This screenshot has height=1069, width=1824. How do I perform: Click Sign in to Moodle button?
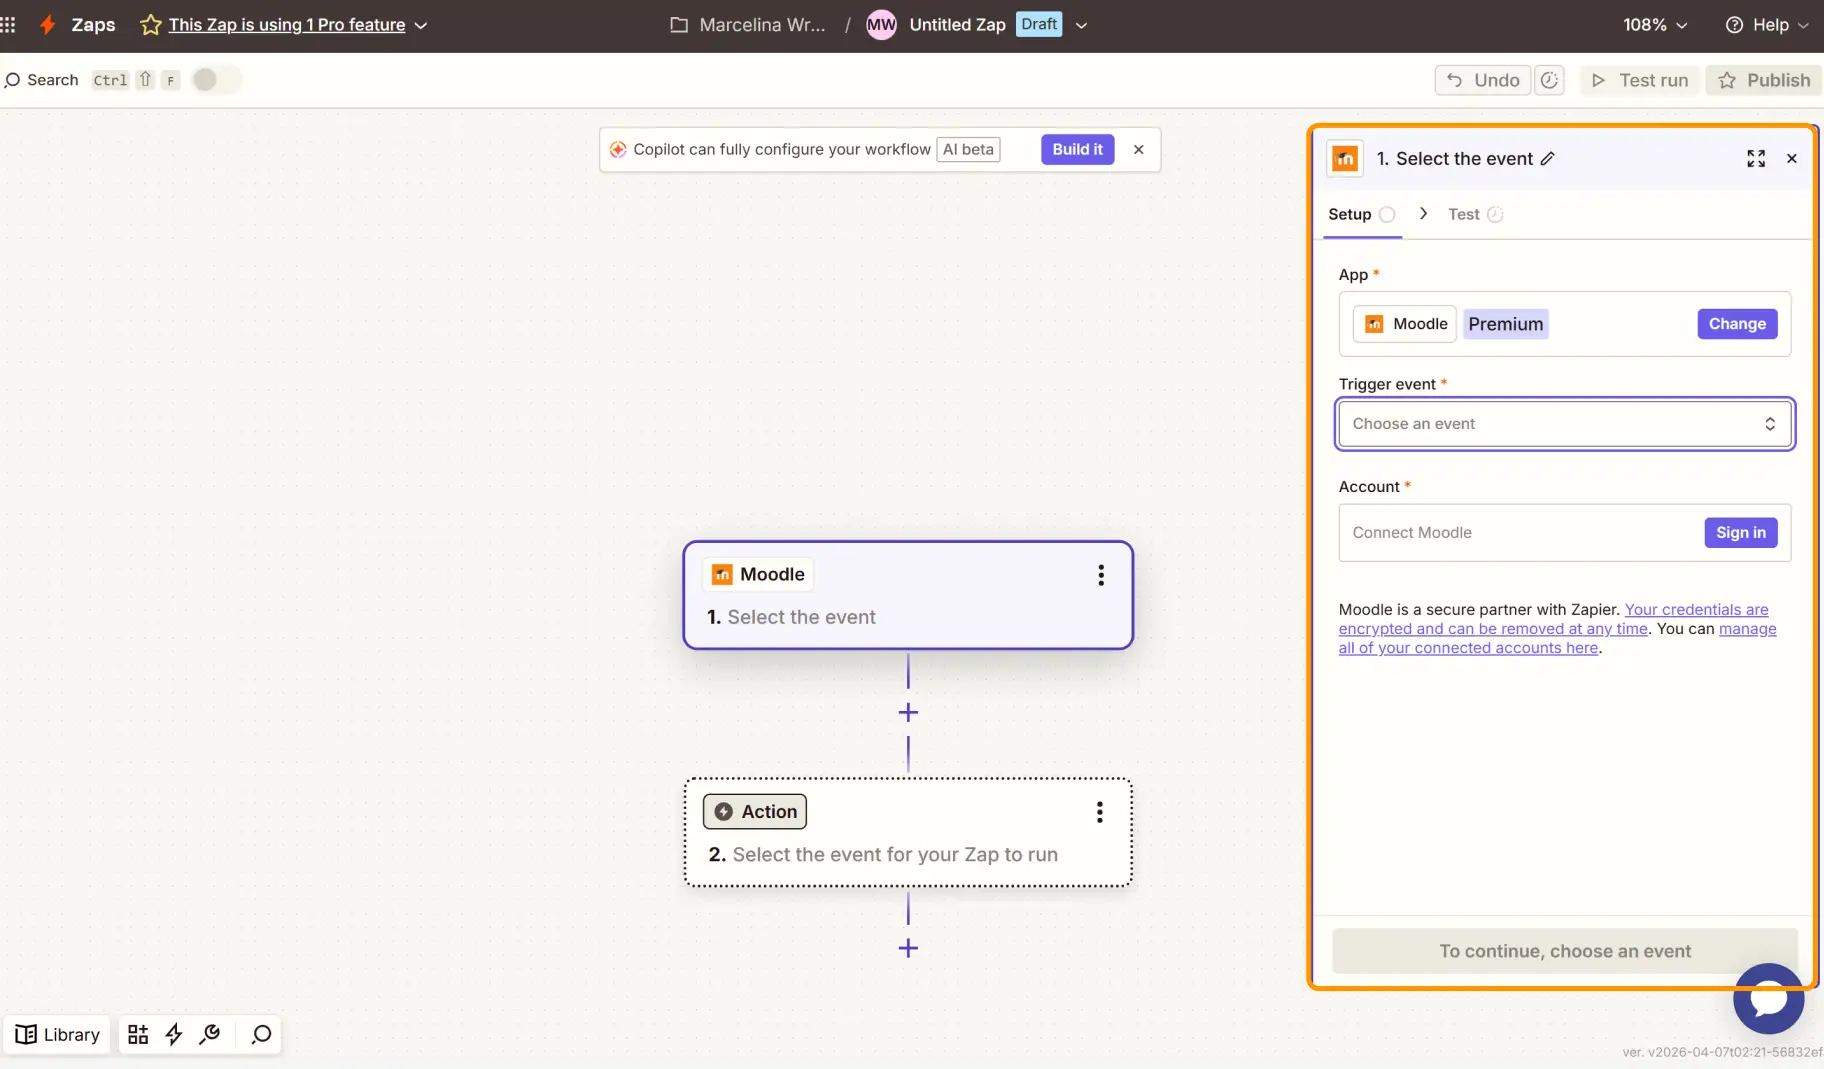click(1741, 533)
